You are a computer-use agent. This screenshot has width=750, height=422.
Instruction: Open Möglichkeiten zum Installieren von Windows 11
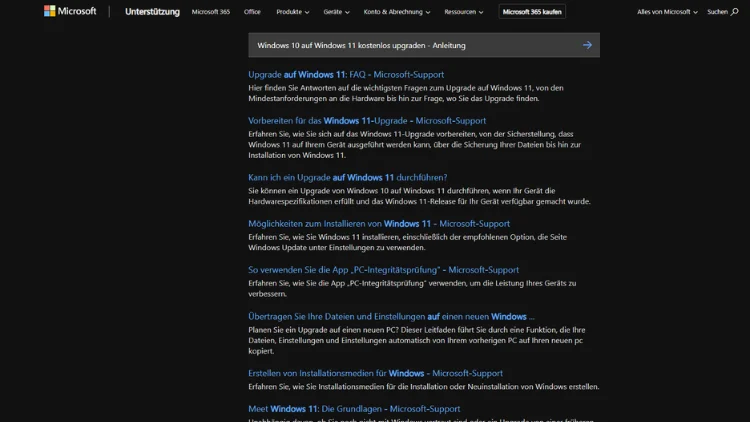click(379, 223)
